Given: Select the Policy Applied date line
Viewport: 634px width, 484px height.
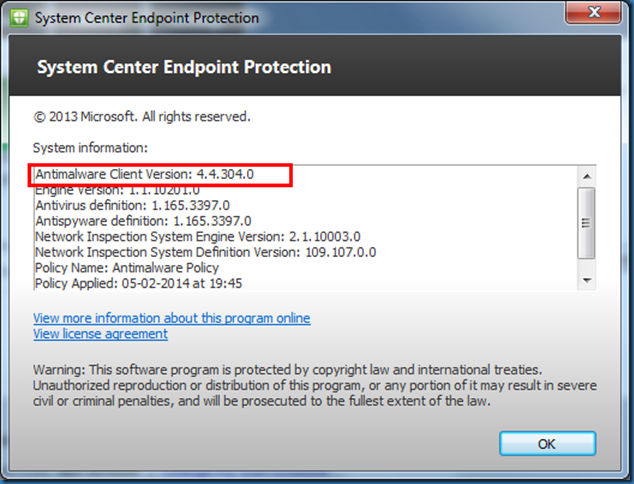Looking at the screenshot, I should (137, 283).
